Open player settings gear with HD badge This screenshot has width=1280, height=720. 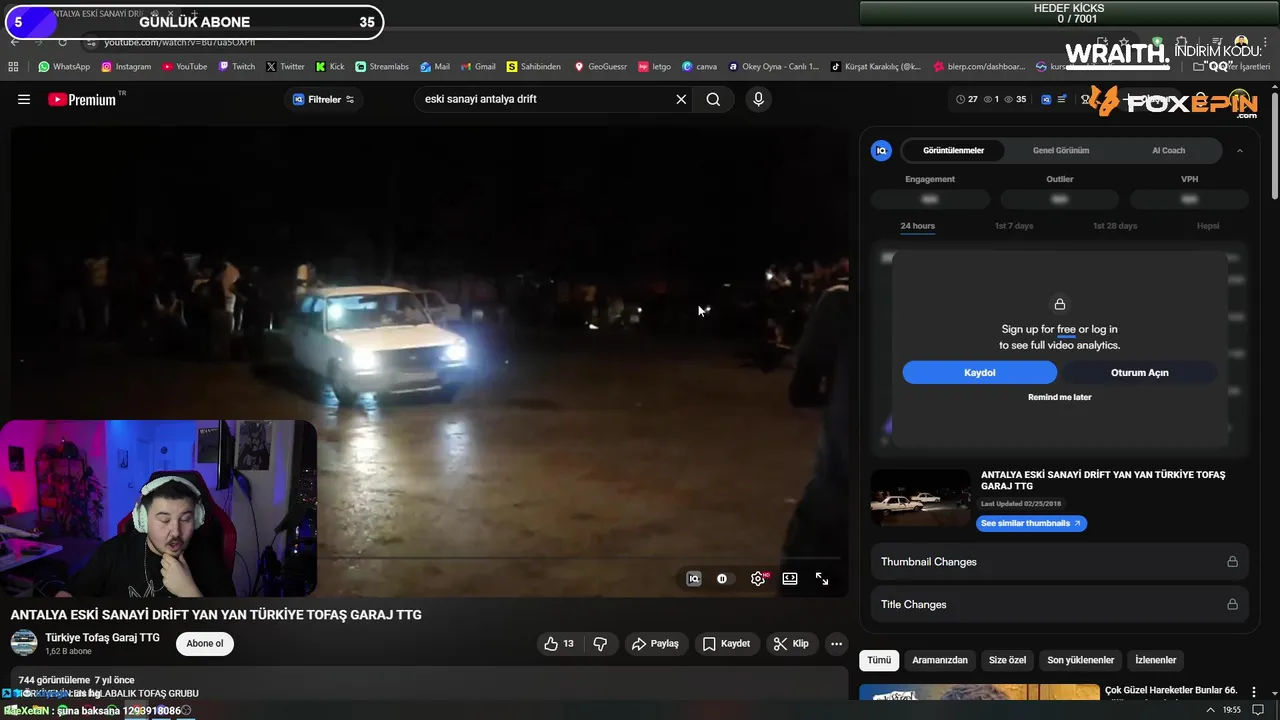pyautogui.click(x=759, y=578)
